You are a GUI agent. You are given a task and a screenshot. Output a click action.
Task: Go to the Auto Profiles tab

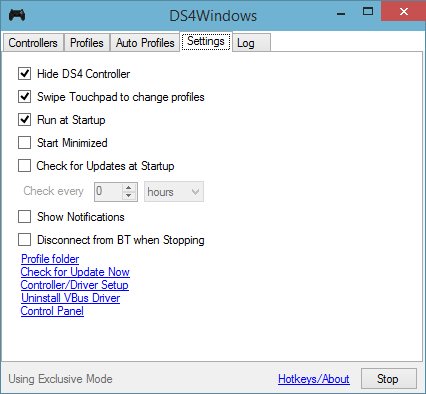coord(145,43)
